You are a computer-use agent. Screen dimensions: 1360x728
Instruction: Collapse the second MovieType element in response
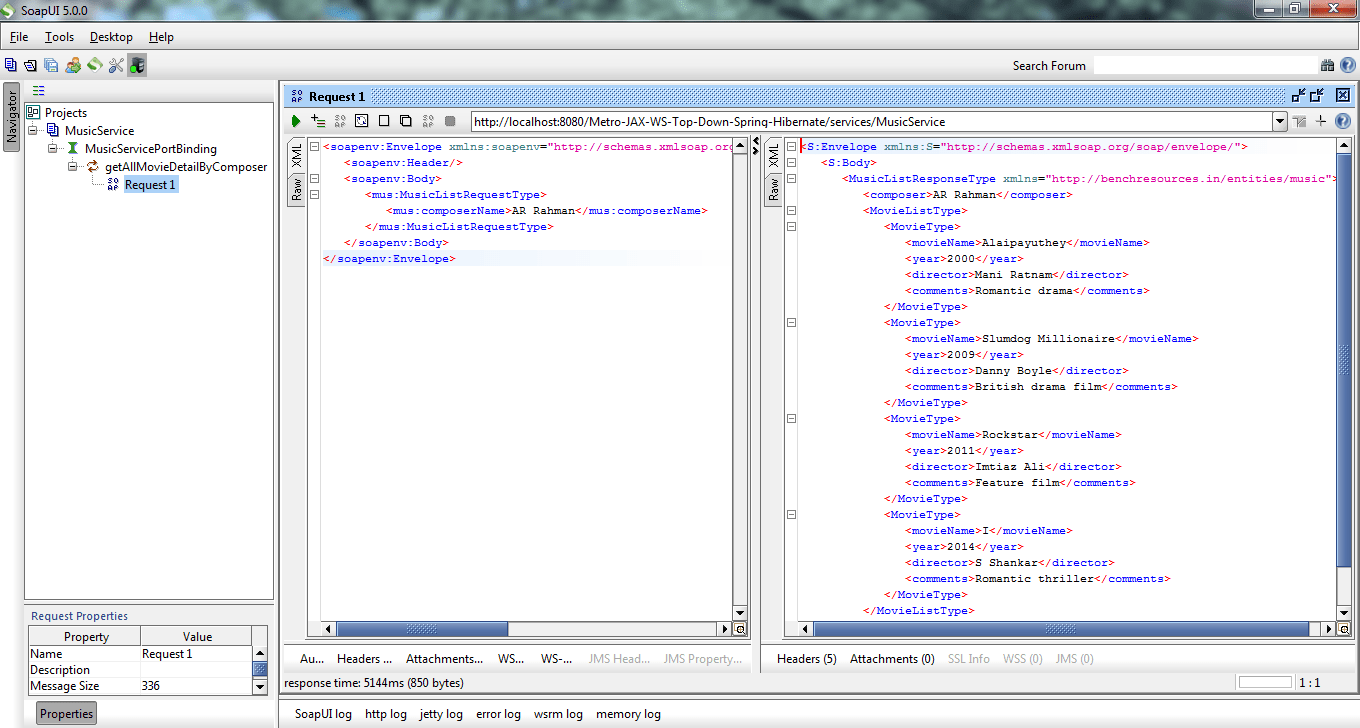click(x=791, y=322)
